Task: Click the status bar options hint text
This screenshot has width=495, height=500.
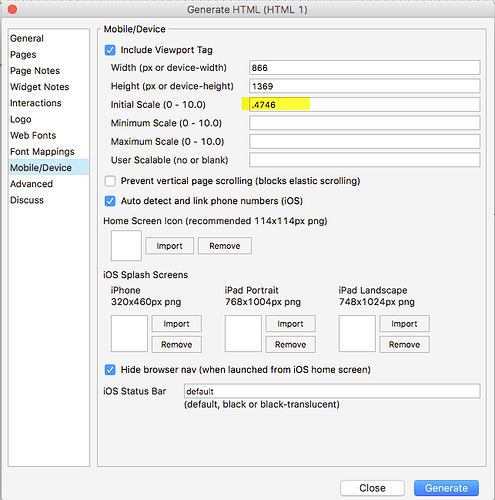Action: click(x=262, y=404)
